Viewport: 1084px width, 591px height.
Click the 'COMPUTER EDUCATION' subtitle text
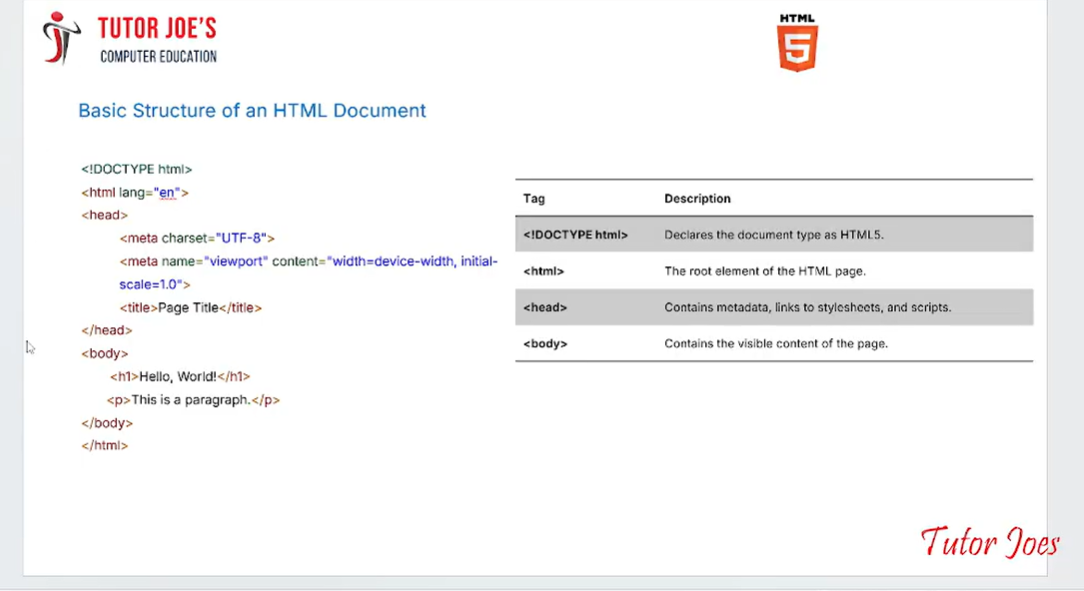pyautogui.click(x=158, y=57)
